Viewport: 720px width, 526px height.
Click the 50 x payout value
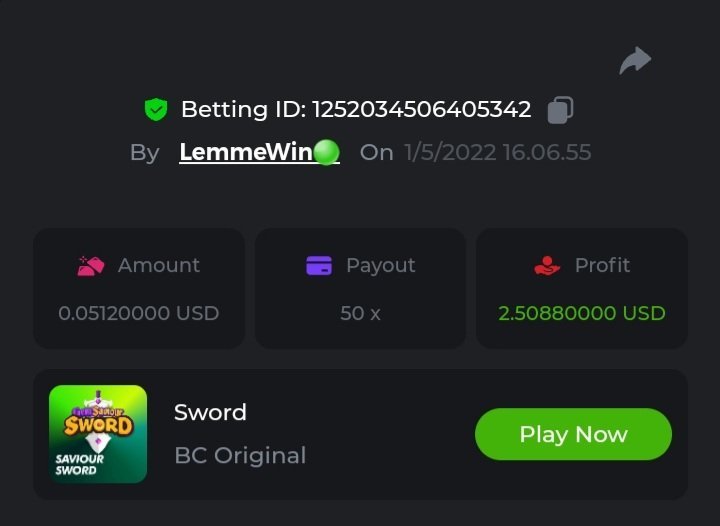coord(360,313)
